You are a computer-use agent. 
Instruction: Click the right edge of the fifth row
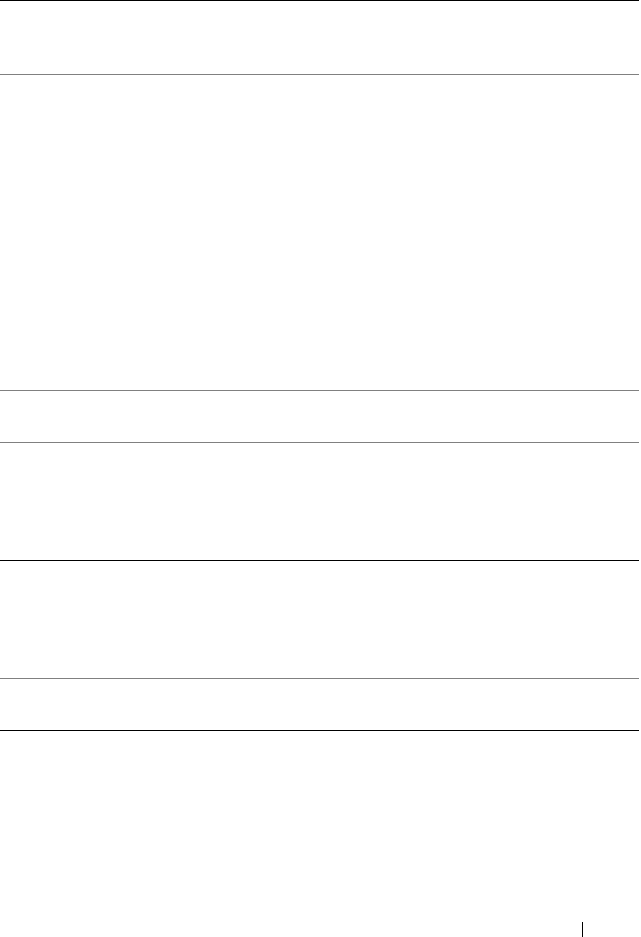[x=635, y=620]
